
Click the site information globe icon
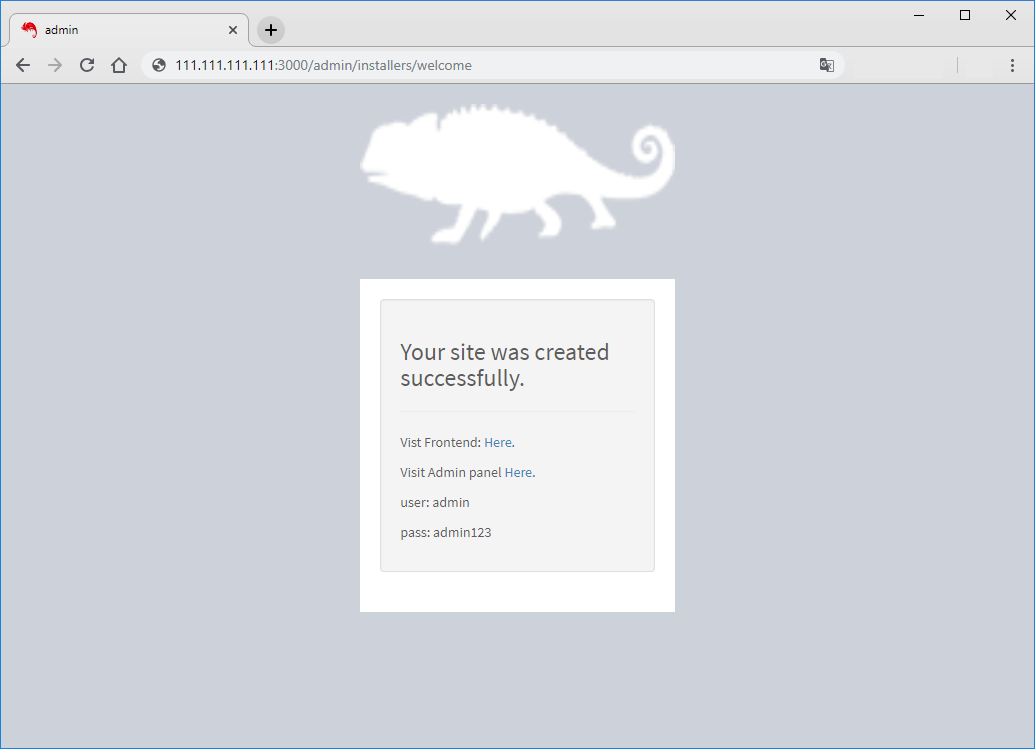158,64
